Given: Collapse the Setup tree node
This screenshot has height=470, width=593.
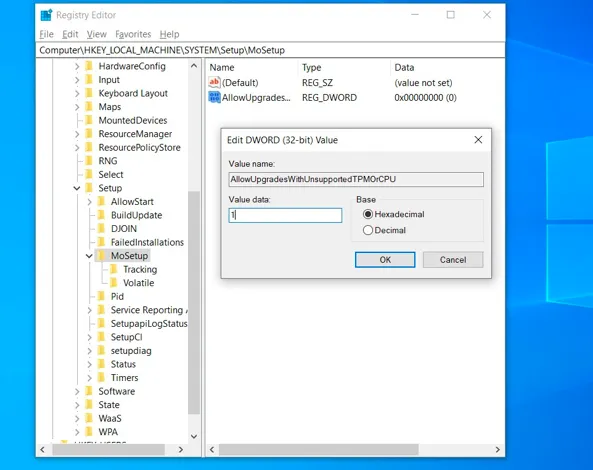Looking at the screenshot, I should click(x=77, y=188).
